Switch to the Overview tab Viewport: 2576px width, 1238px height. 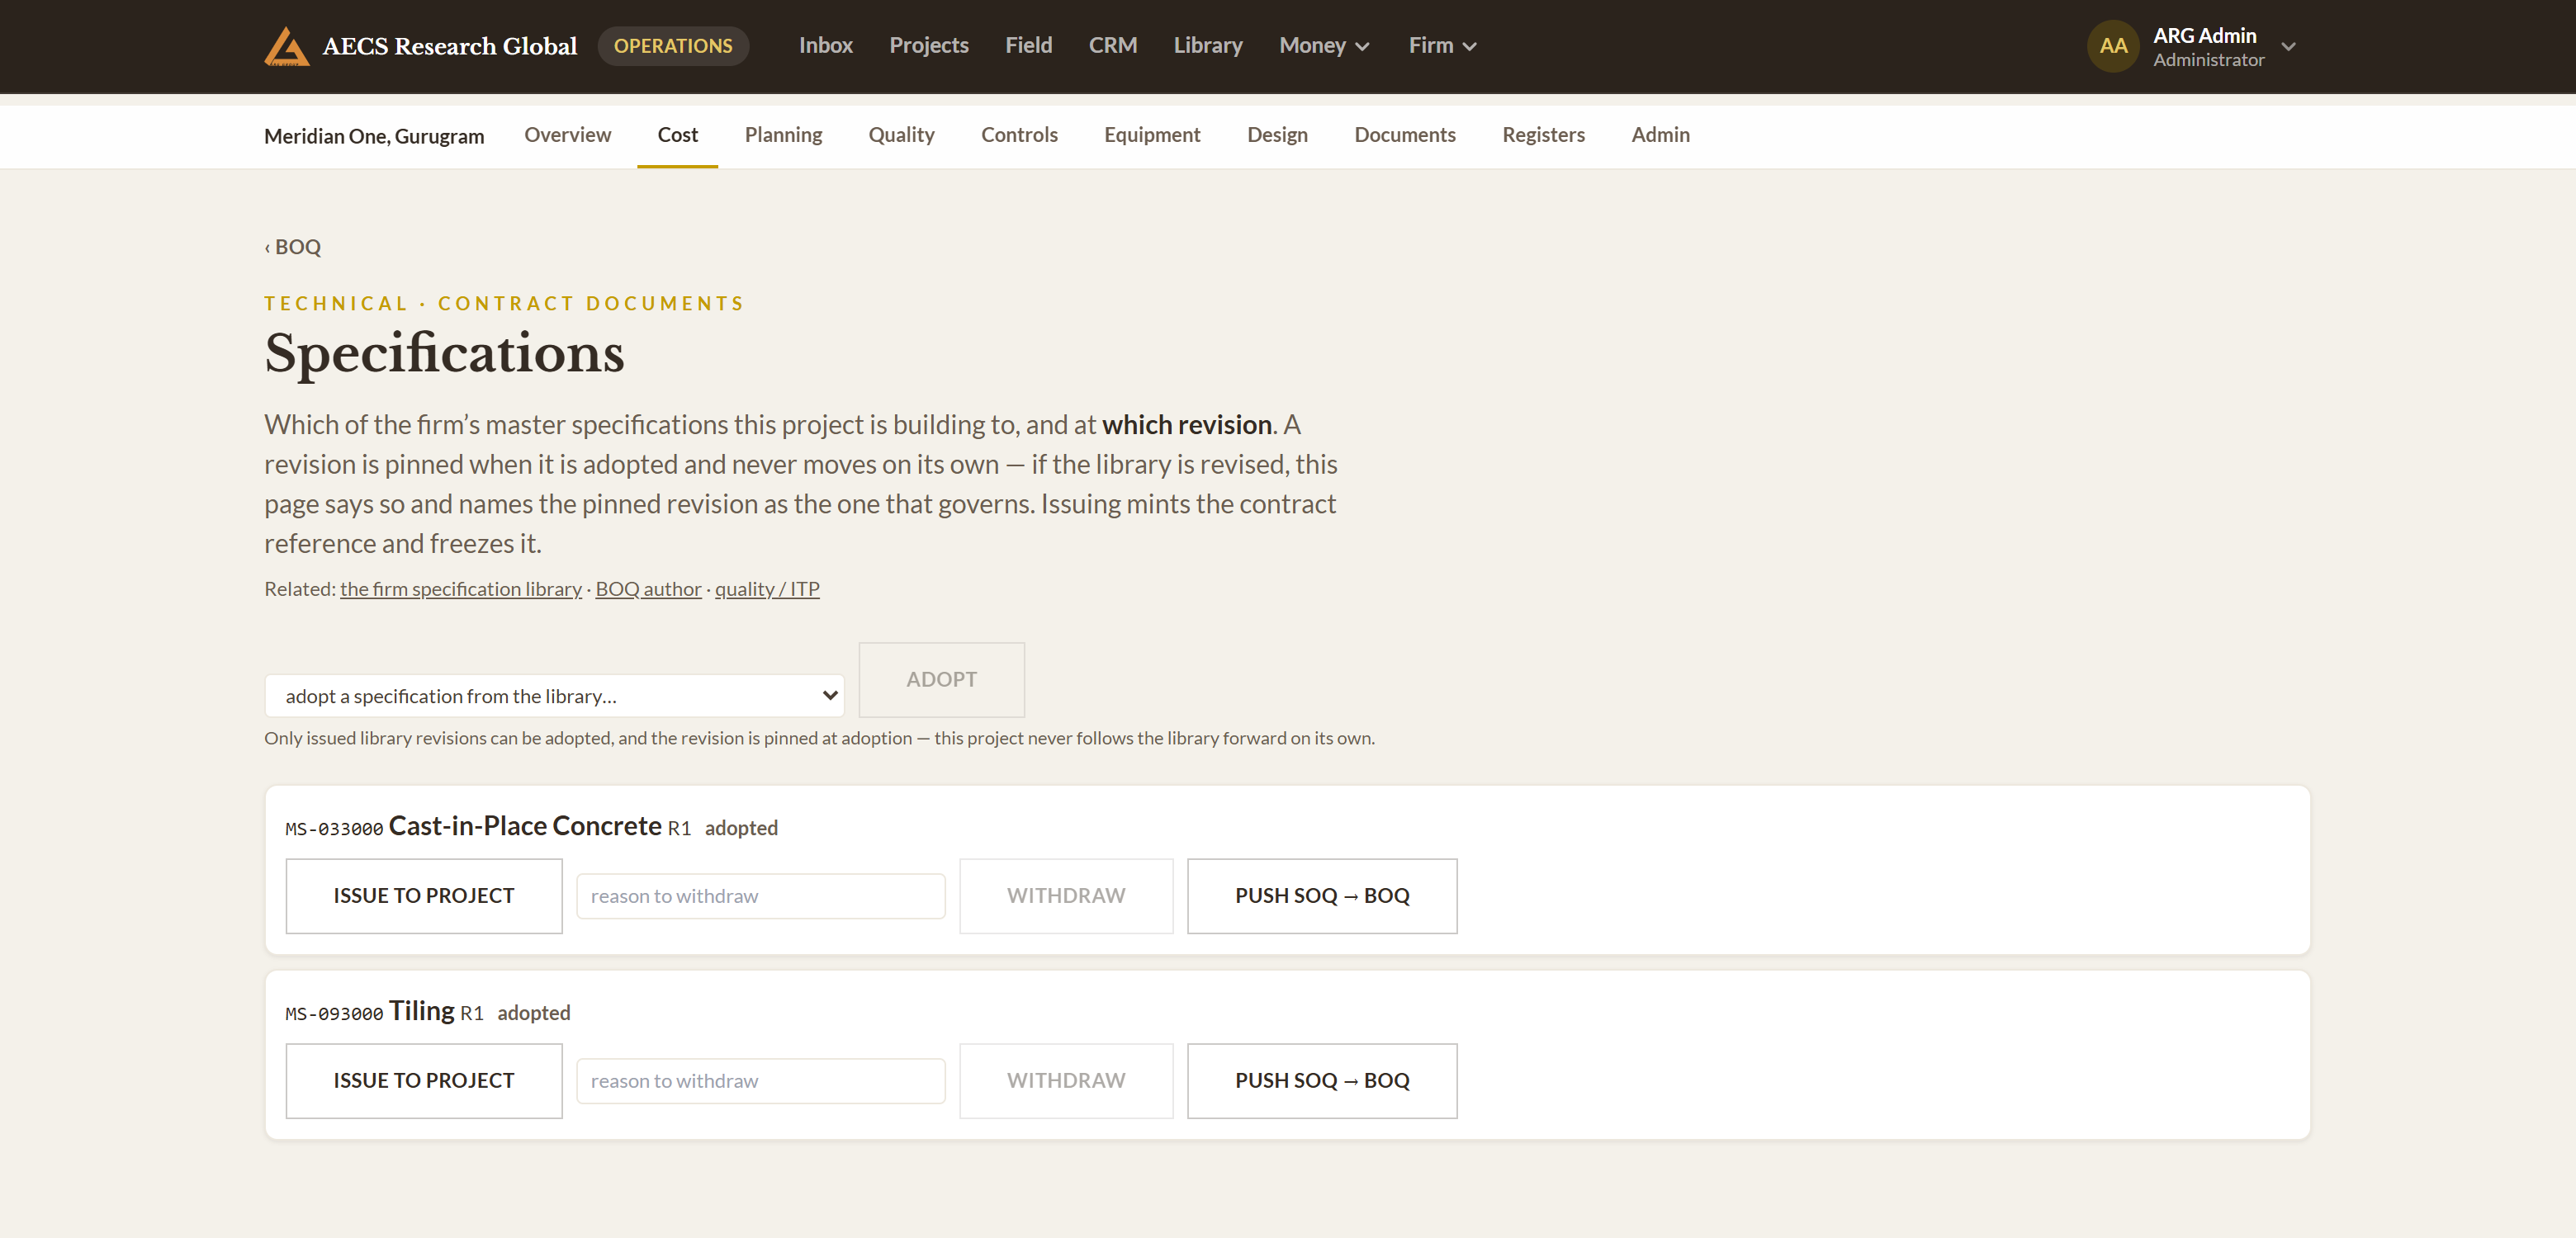coord(567,135)
